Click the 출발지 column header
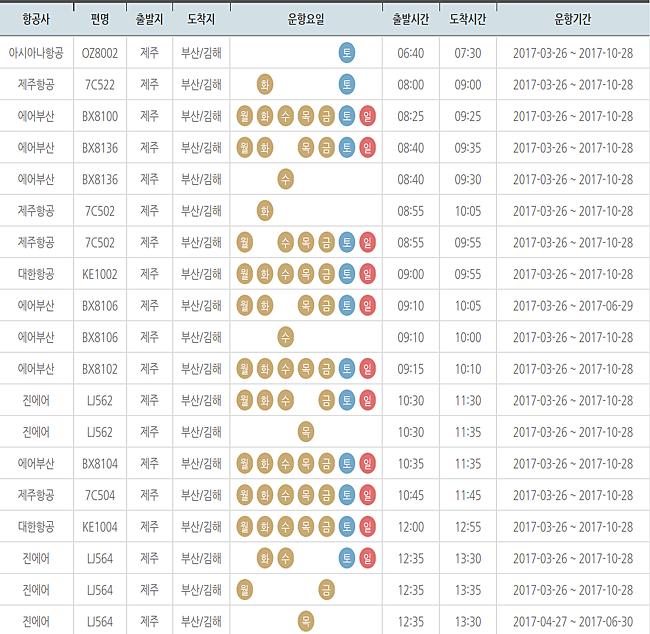The width and height of the screenshot is (650, 634). point(149,19)
